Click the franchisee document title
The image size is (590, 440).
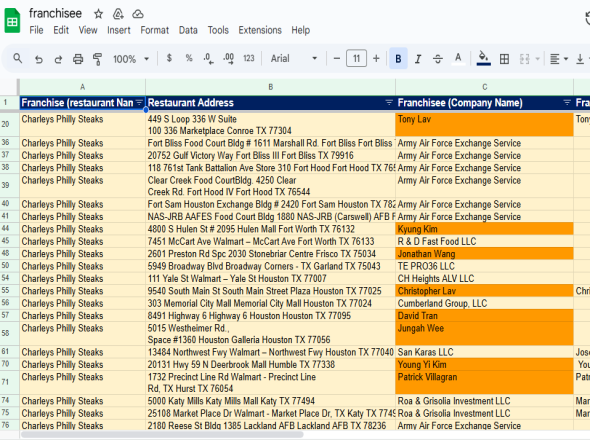[56, 14]
